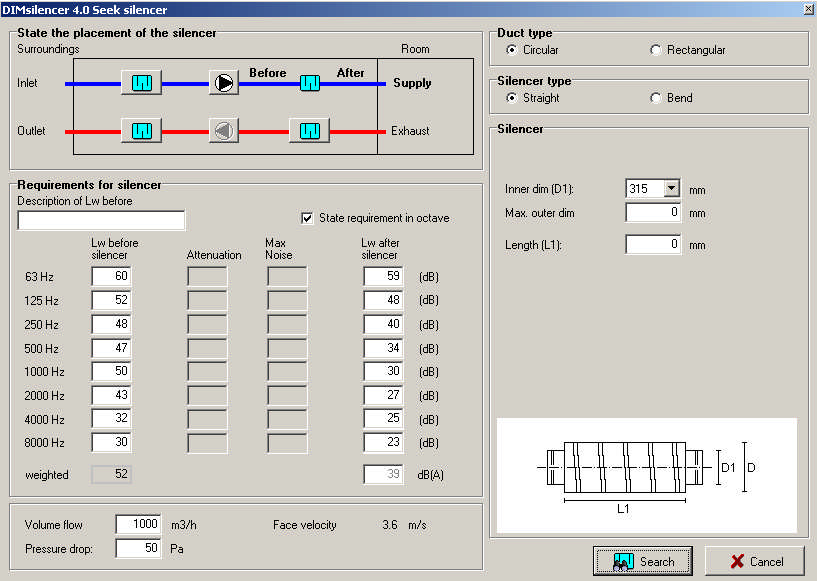Click the Max. outer dim input field

point(653,212)
